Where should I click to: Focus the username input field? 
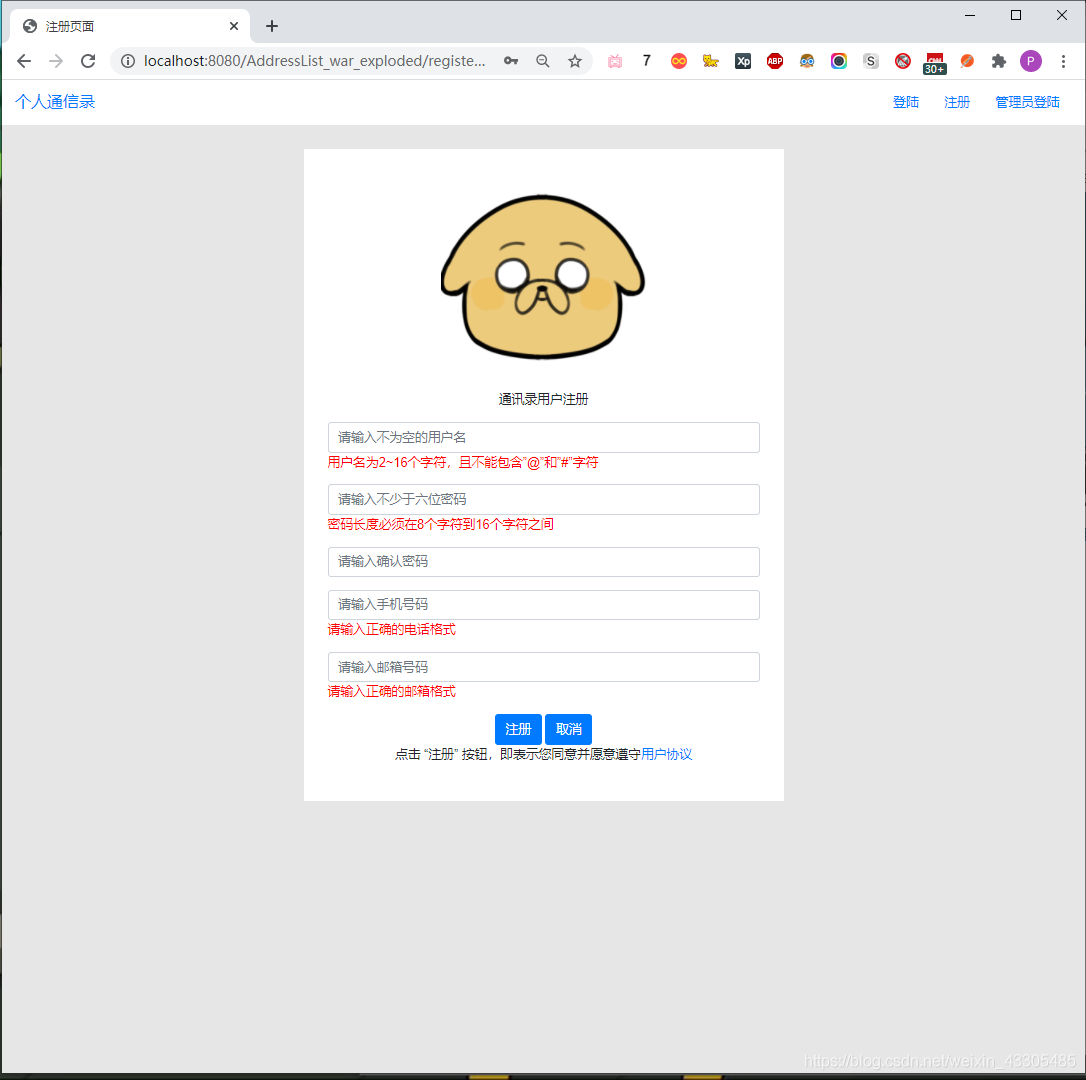click(x=544, y=437)
